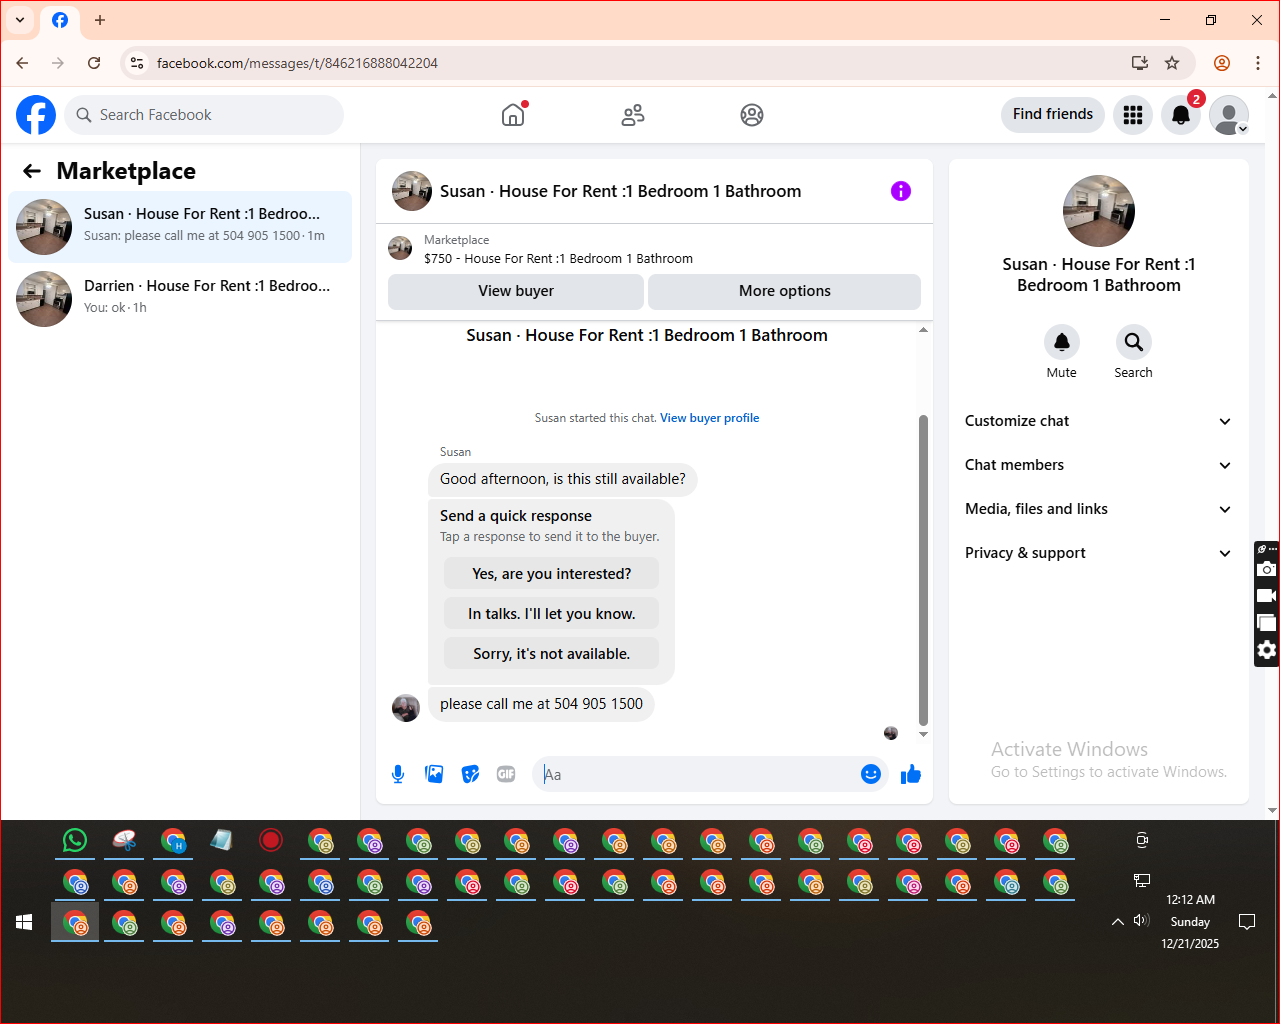Open the volume control in system tray
Viewport: 1280px width, 1024px height.
(x=1141, y=920)
